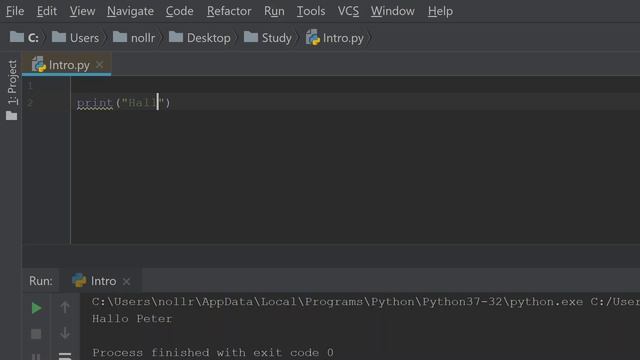The image size is (640, 360).
Task: Click the Users folder breadcrumb
Action: tap(76, 38)
